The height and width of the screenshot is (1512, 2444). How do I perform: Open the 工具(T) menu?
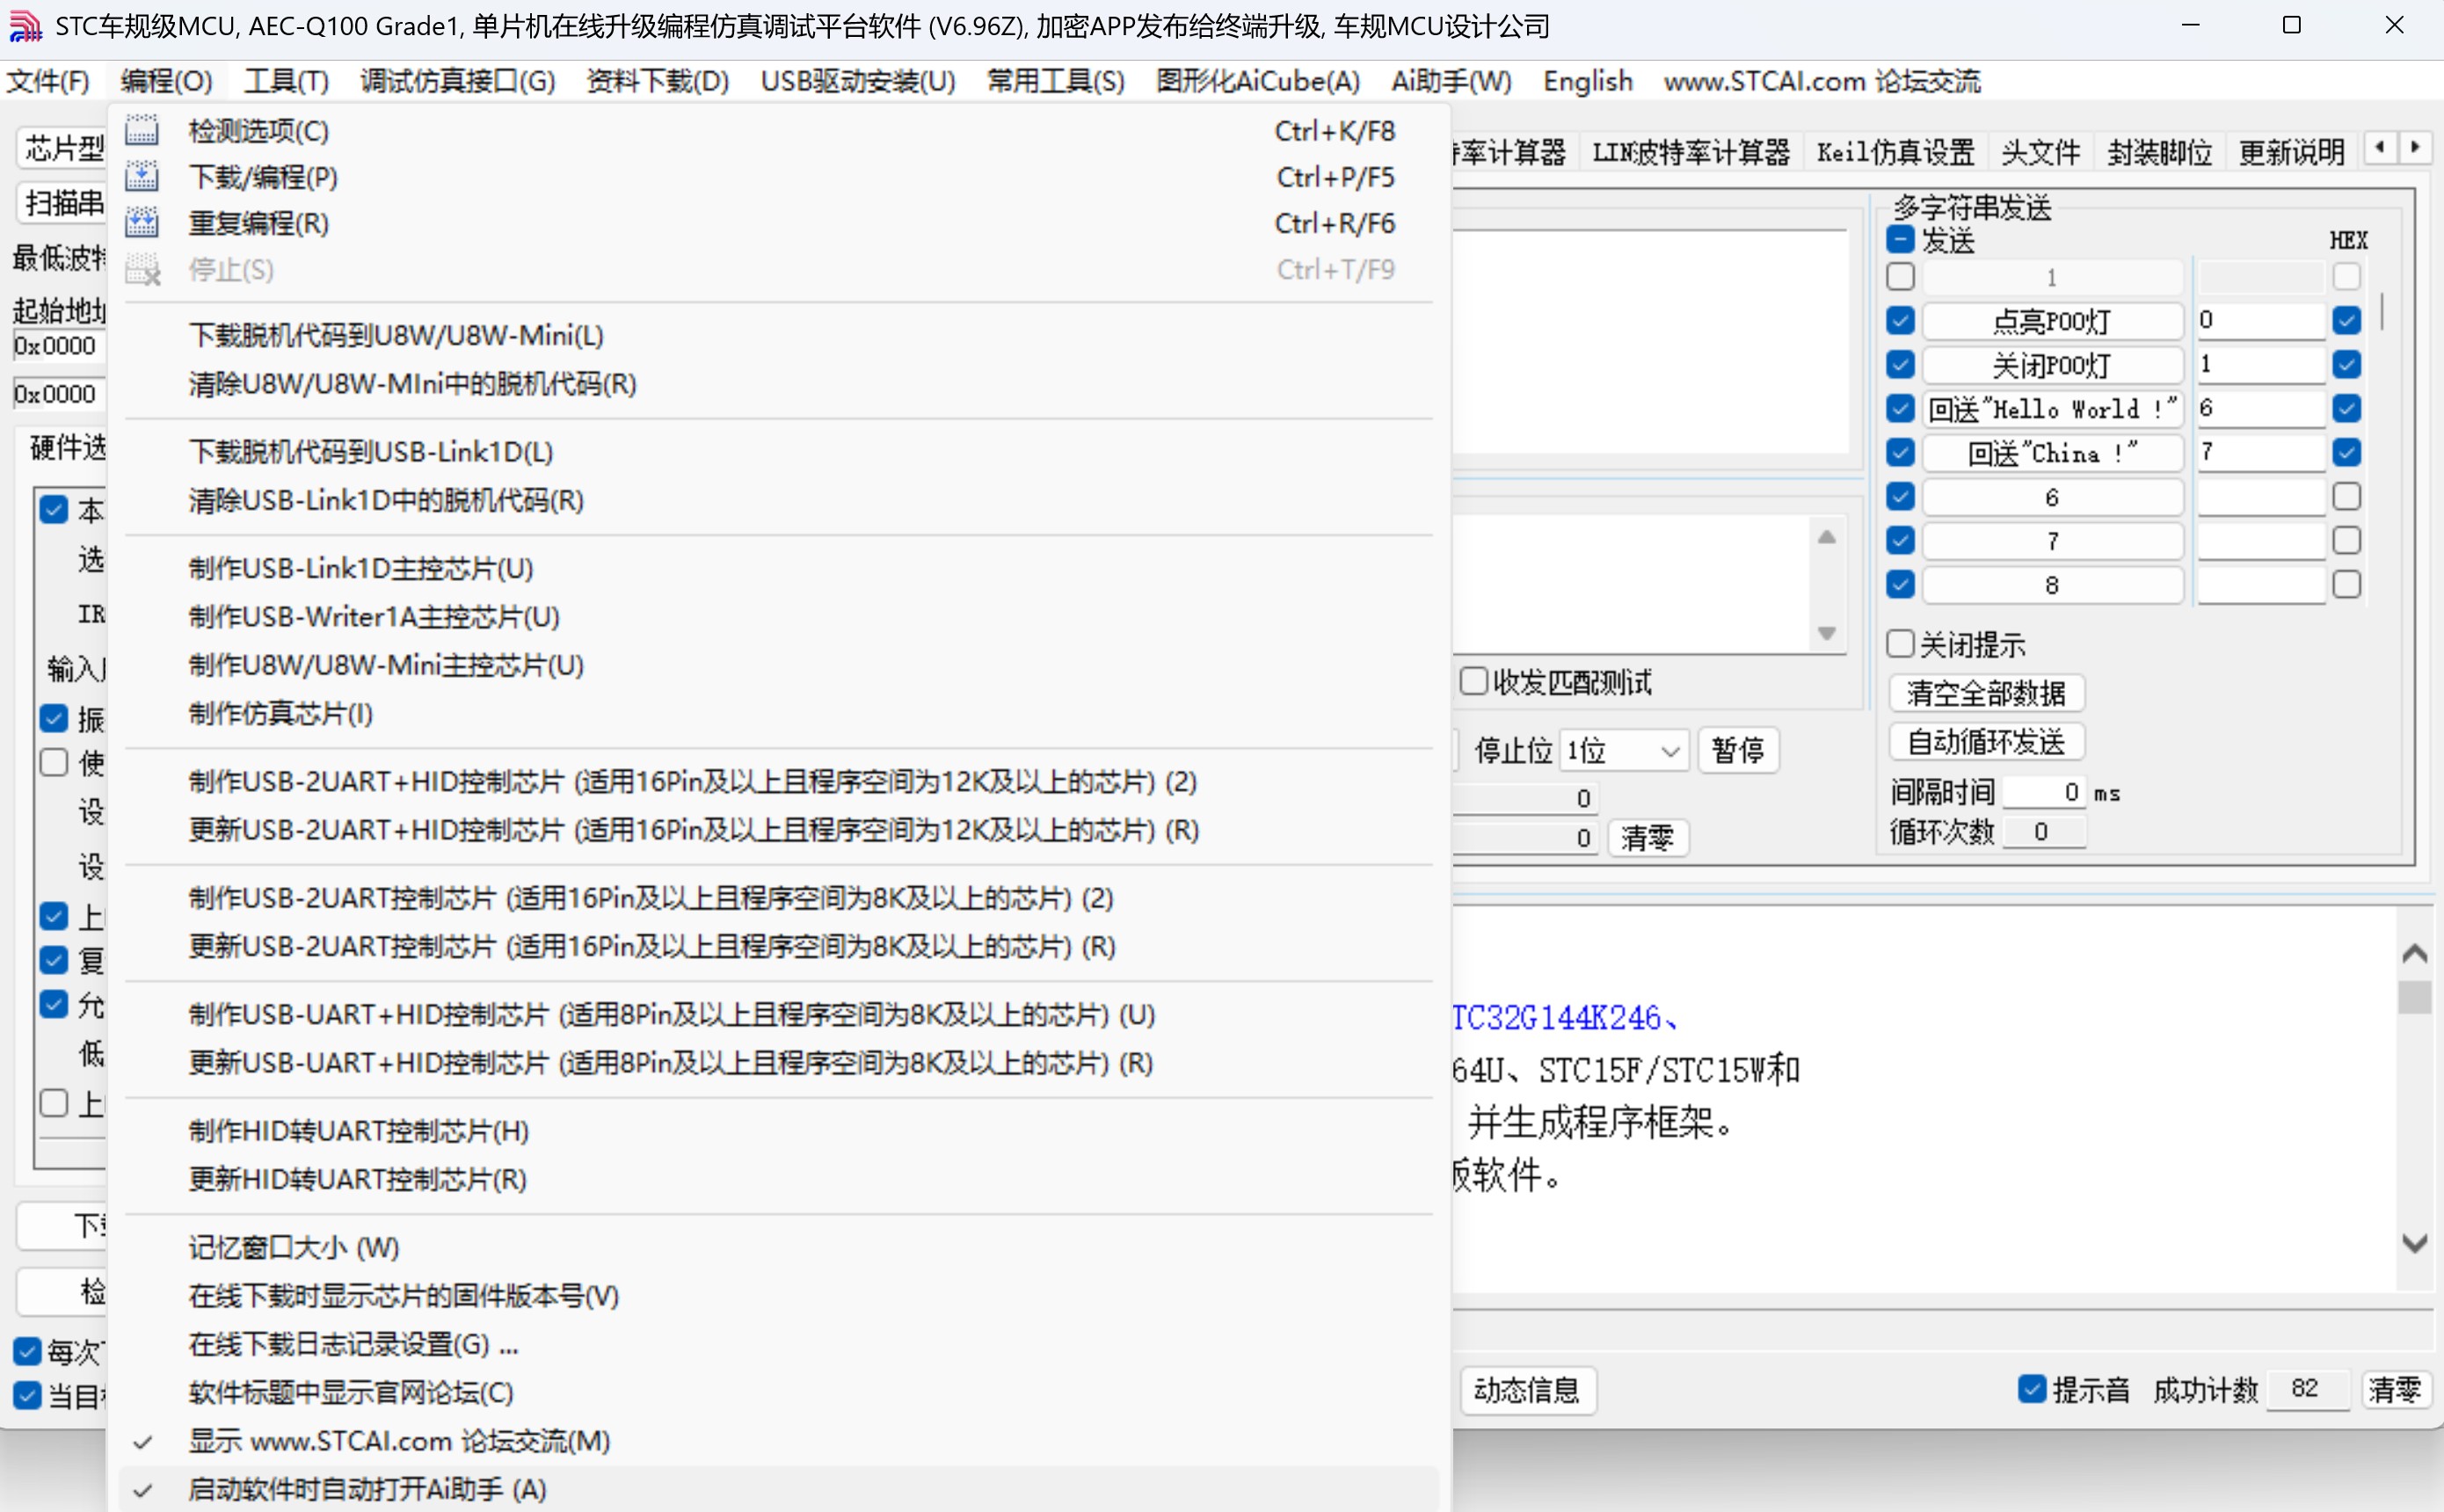286,81
